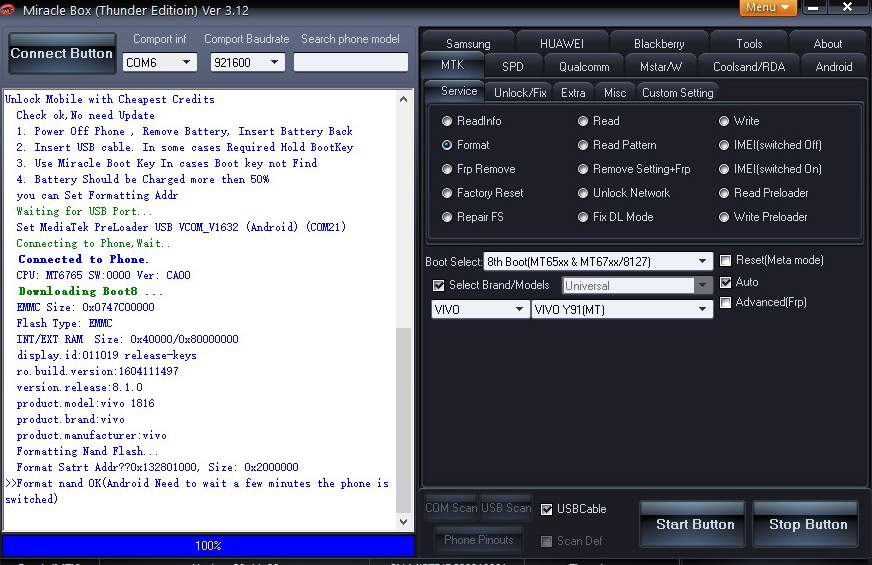Click the log panel scrollbar thumb
The height and width of the screenshot is (565, 872).
click(403, 420)
